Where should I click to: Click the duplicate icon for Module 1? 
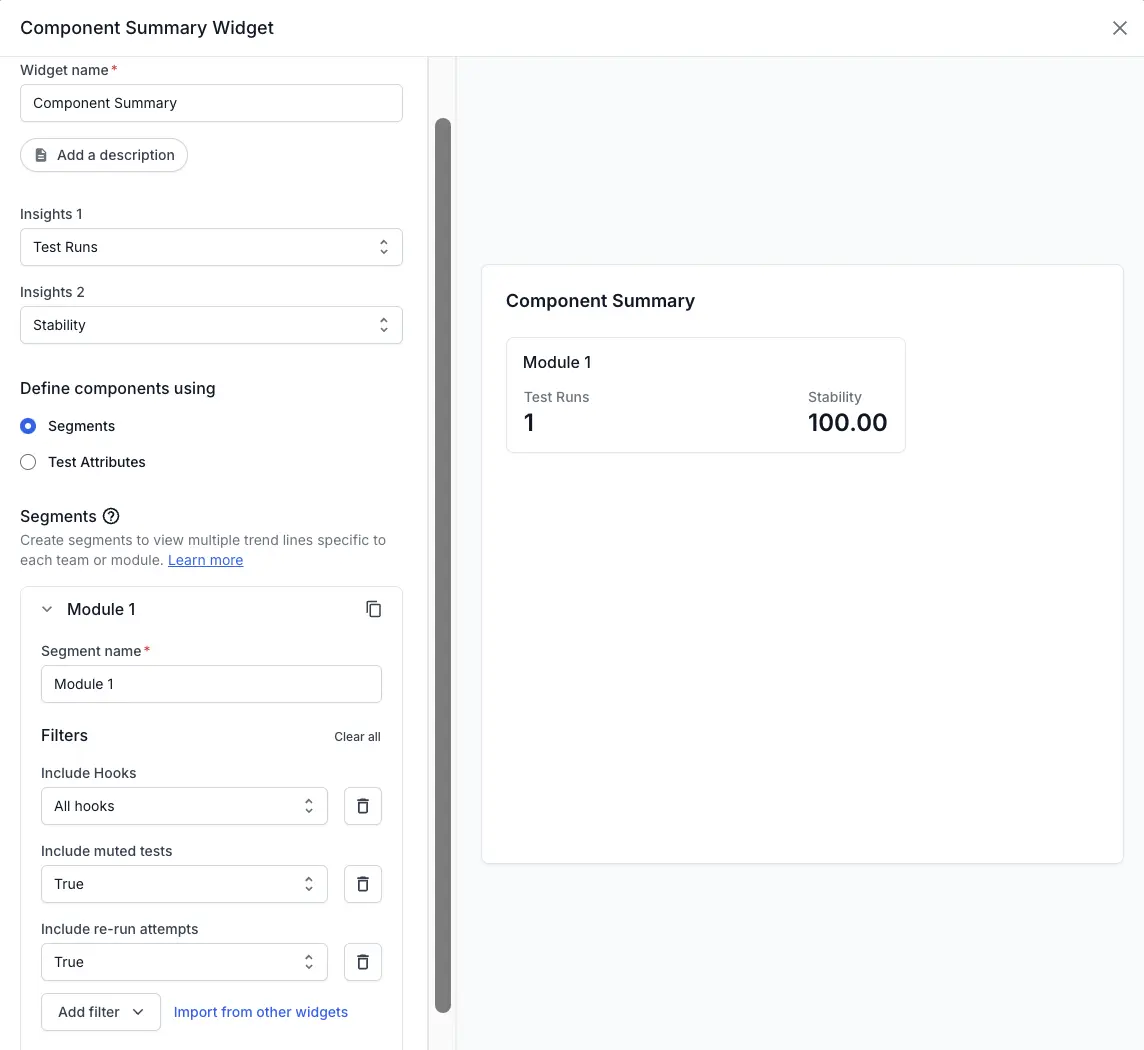(373, 609)
